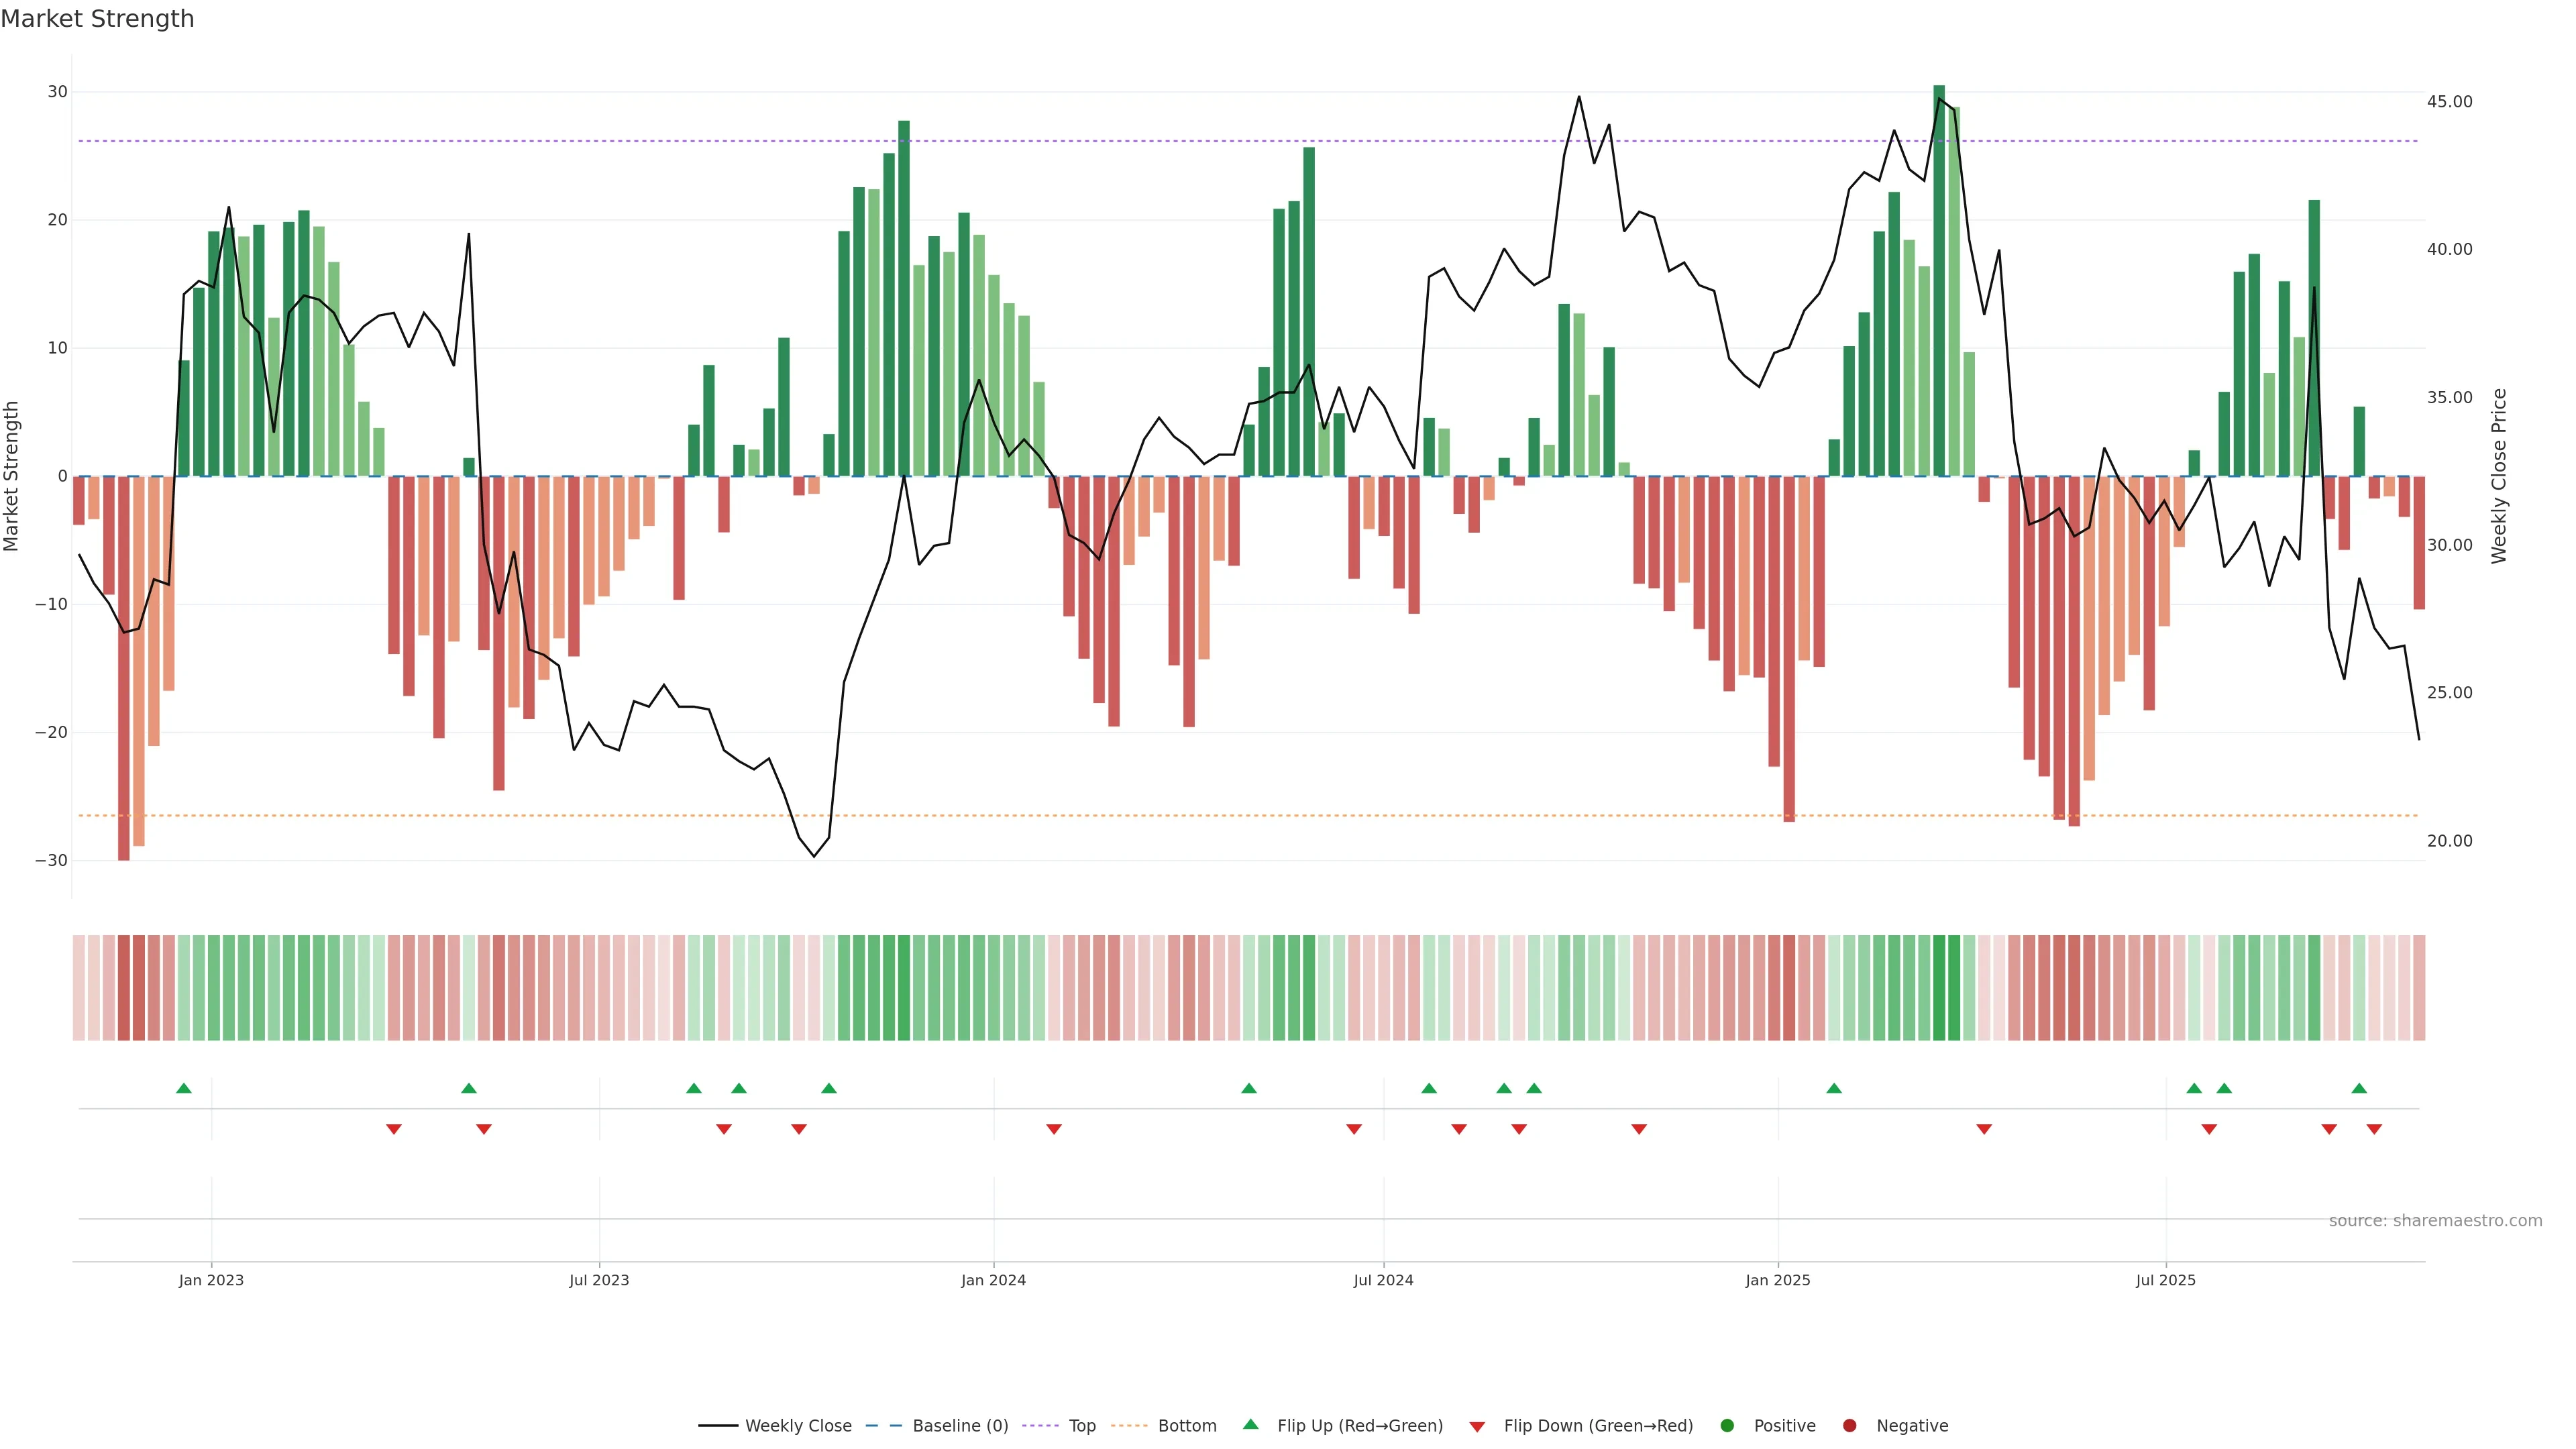
Task: Click the Flip Up green triangle legend icon
Action: click(x=1250, y=1424)
